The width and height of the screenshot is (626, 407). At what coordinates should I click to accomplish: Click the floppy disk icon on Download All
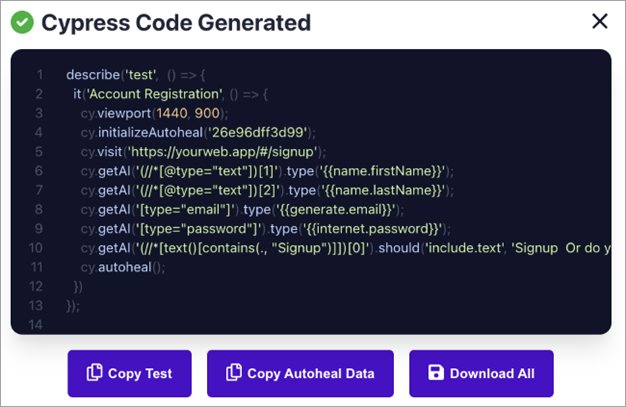[436, 373]
